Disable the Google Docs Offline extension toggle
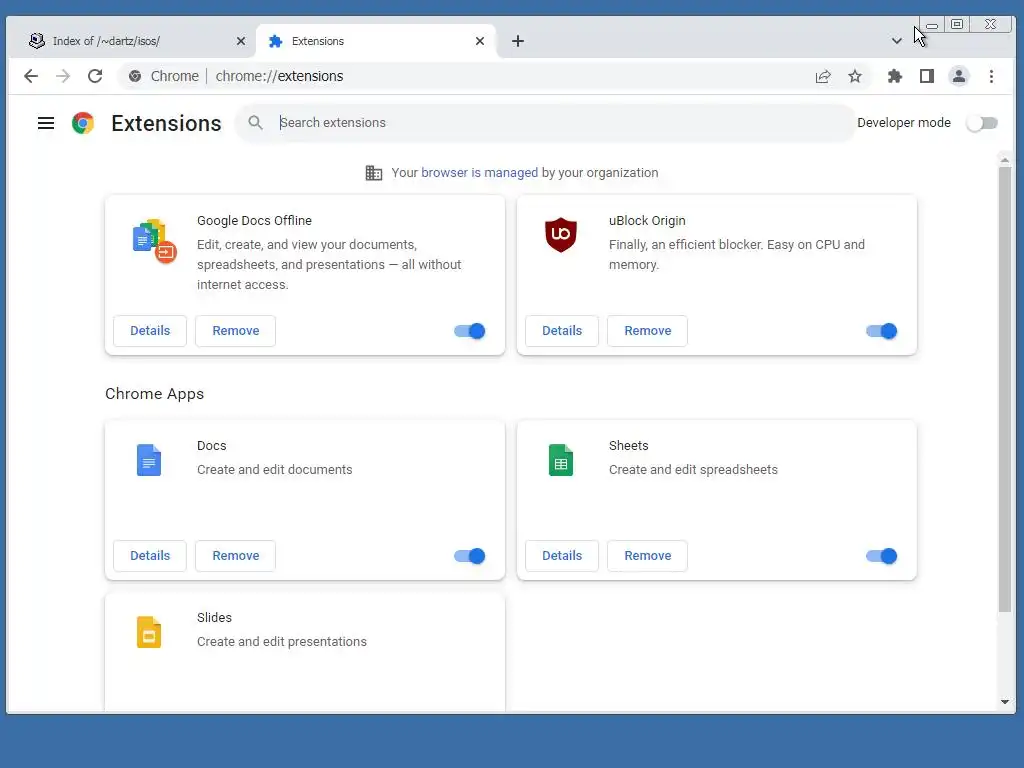The width and height of the screenshot is (1024, 768). pos(470,331)
